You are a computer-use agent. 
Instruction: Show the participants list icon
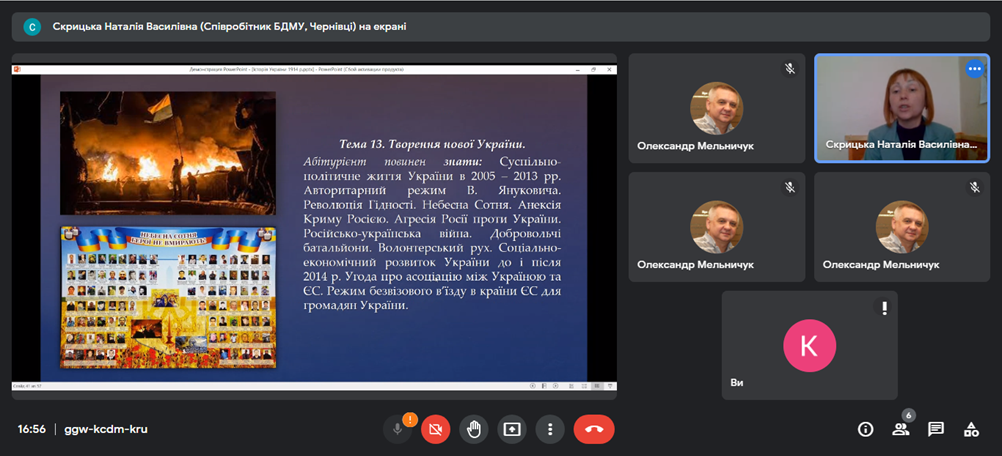(900, 430)
